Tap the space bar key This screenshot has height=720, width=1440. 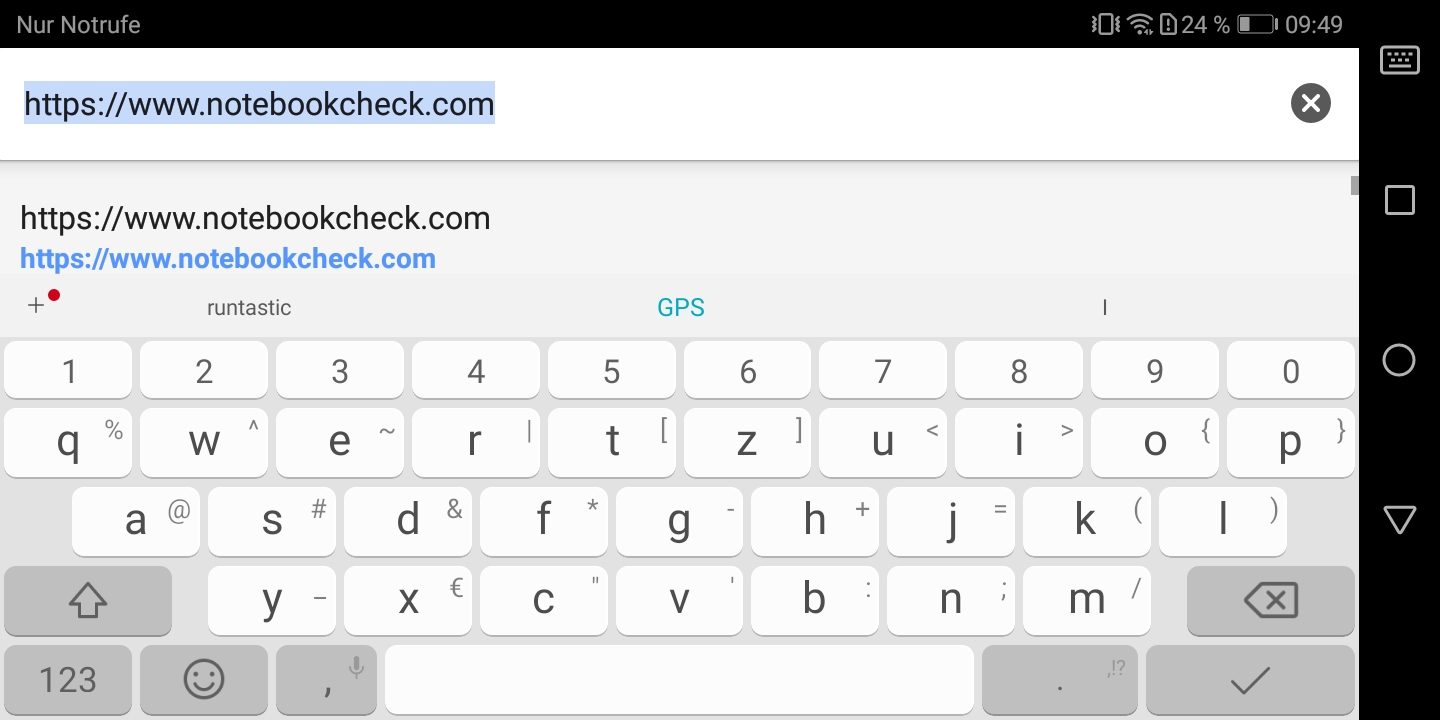[679, 680]
